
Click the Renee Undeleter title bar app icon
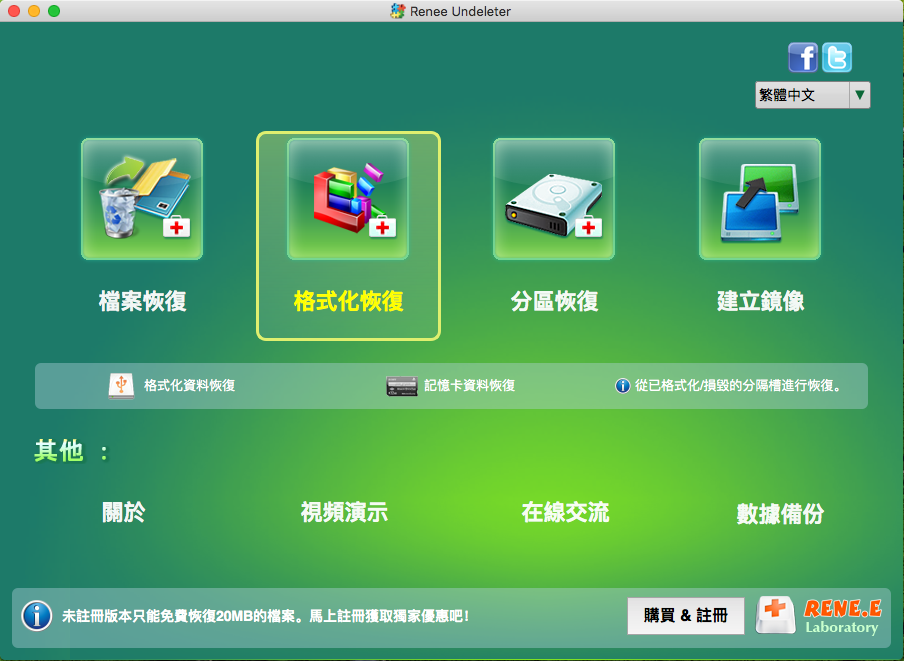(x=397, y=11)
